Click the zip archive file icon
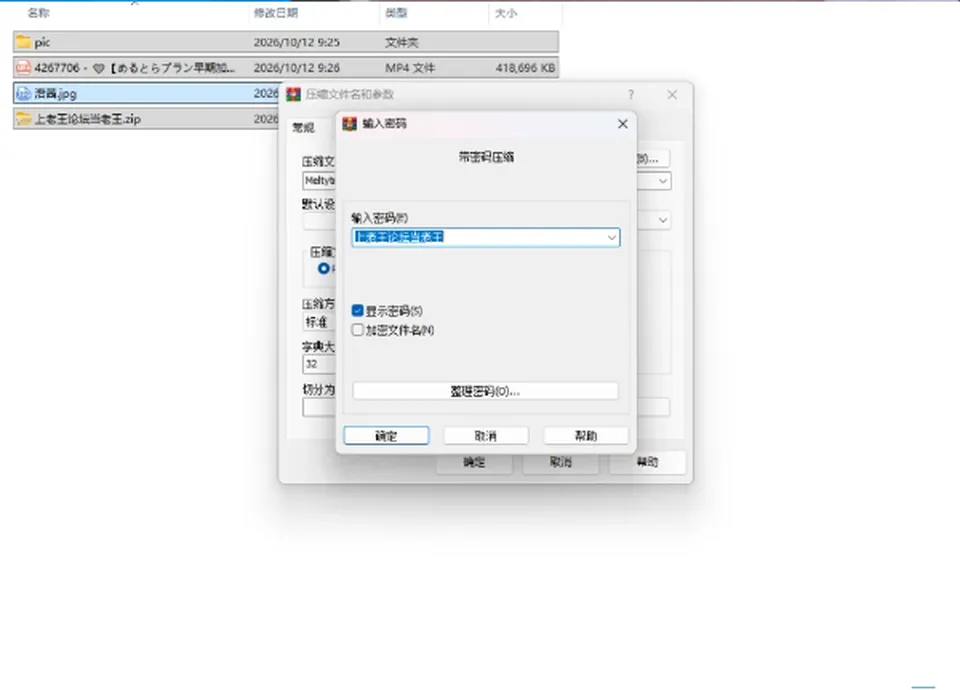 tap(23, 119)
